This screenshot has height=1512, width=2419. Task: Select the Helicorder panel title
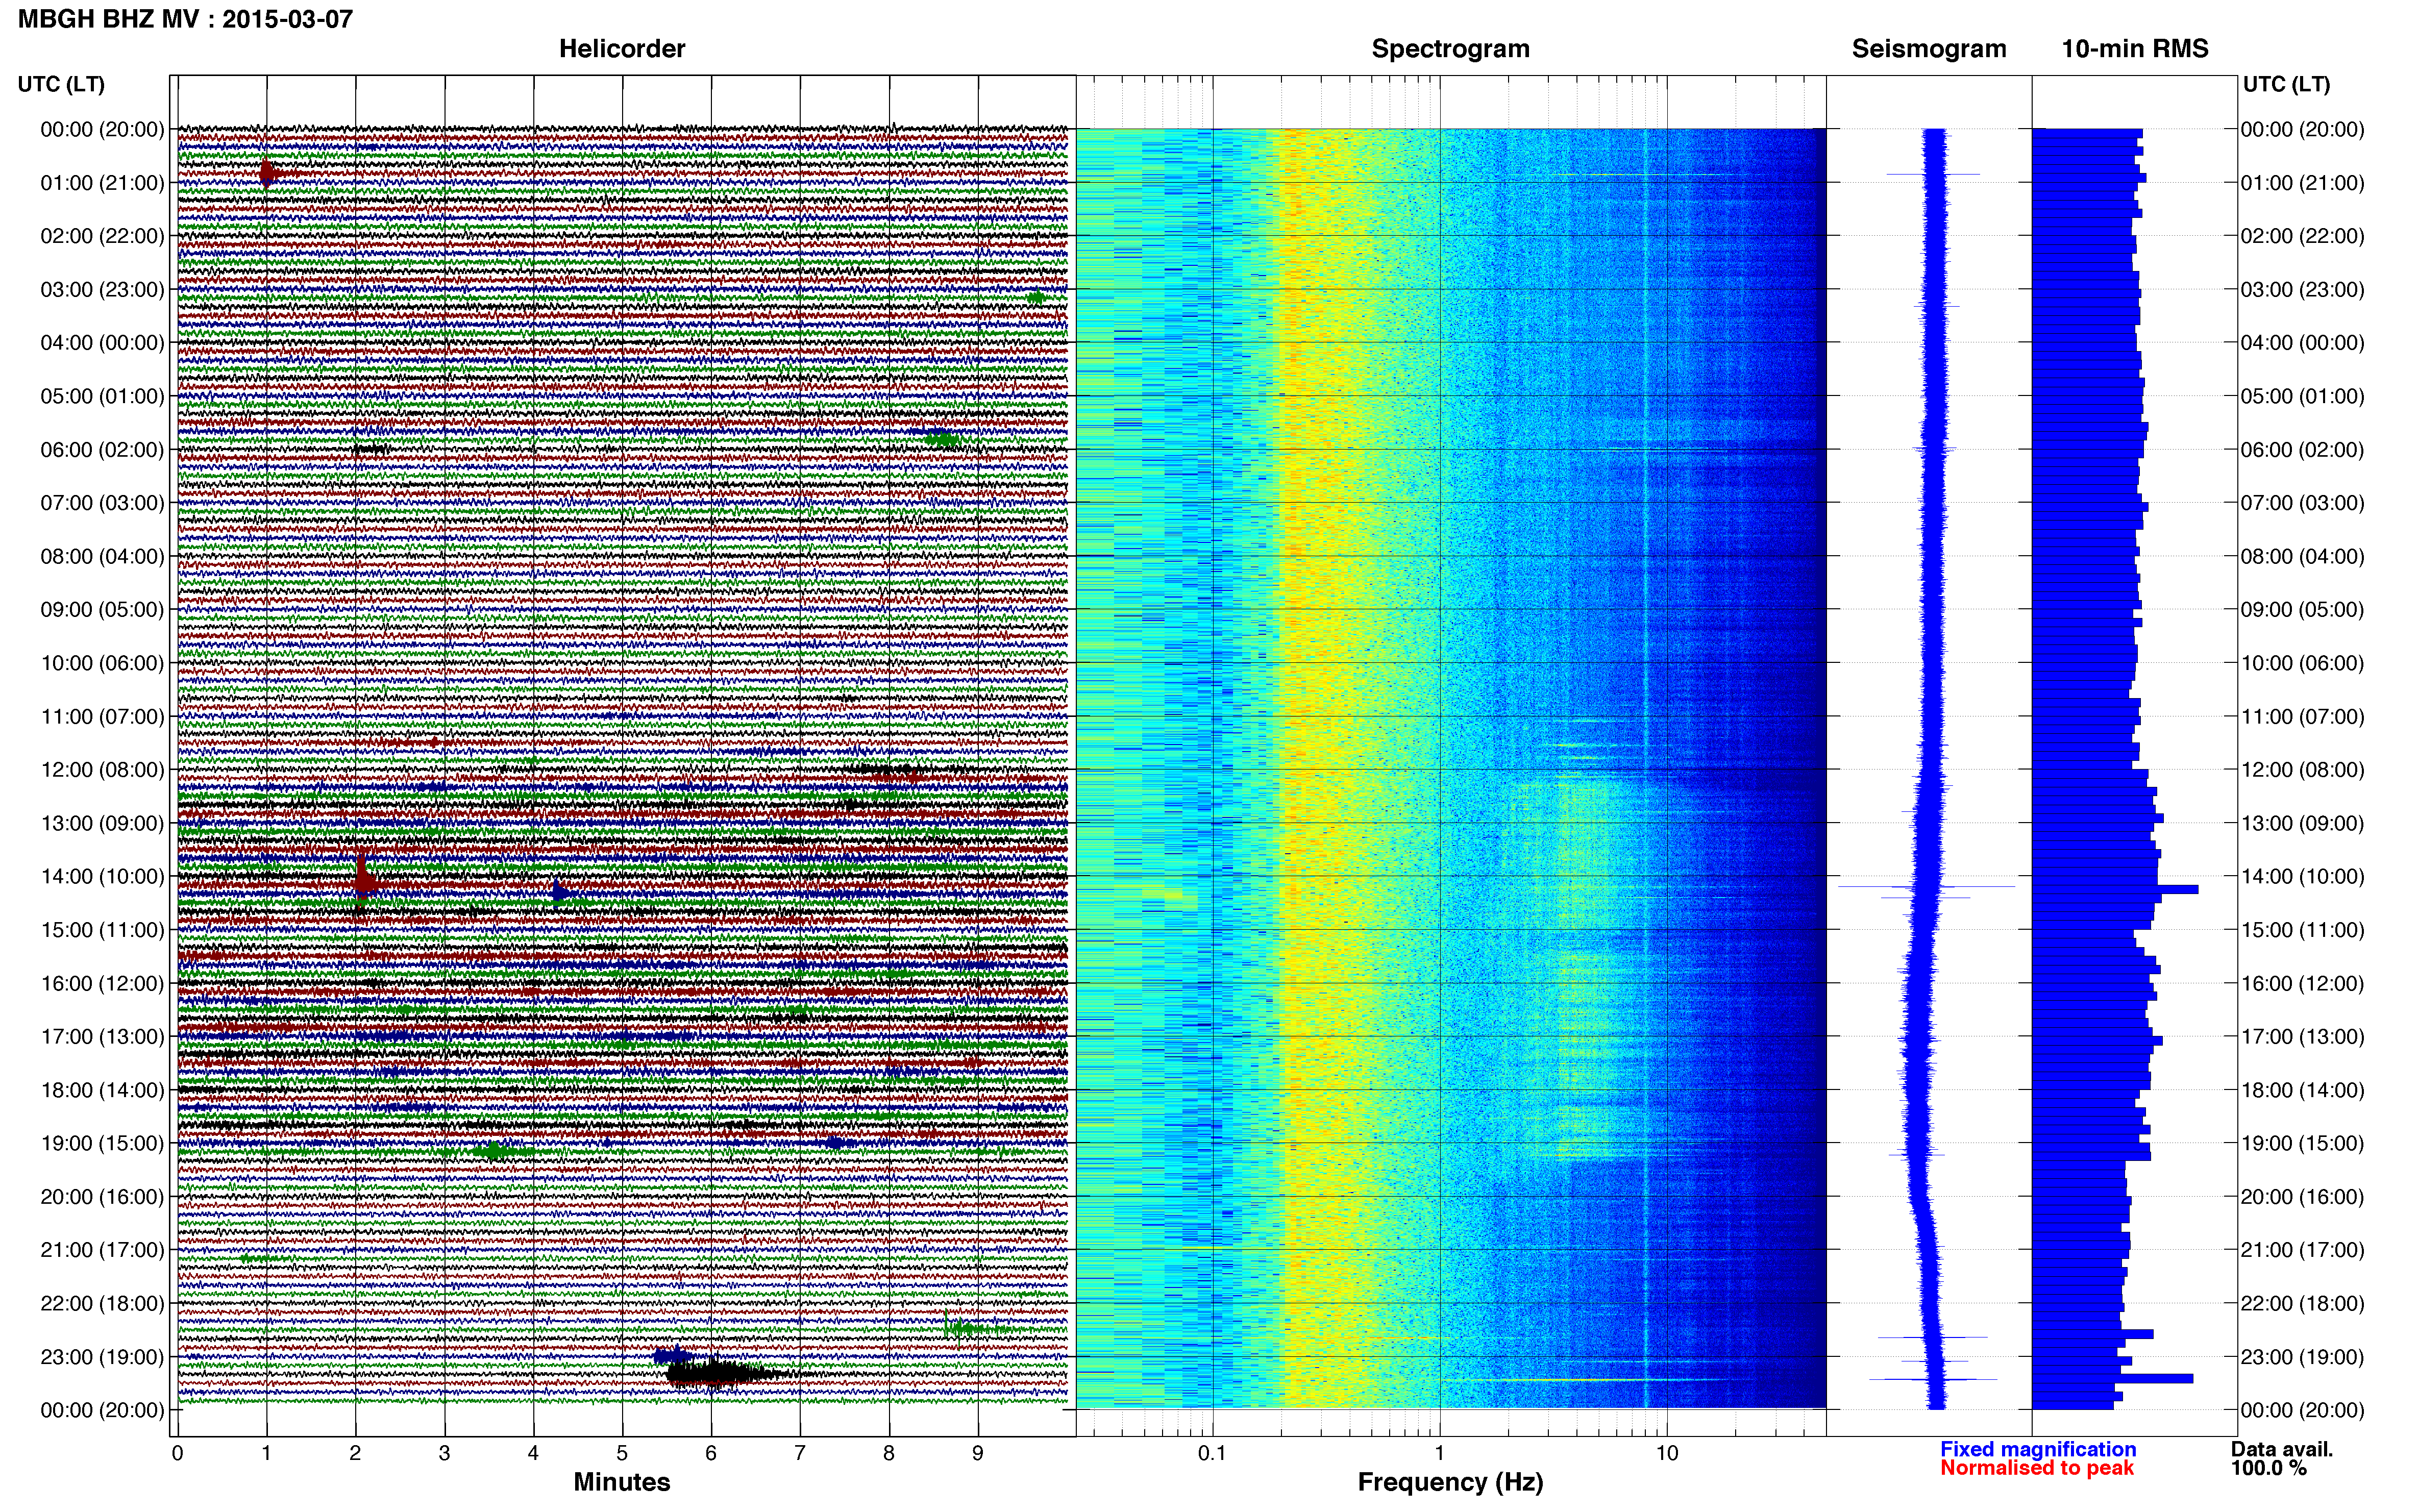pyautogui.click(x=622, y=49)
